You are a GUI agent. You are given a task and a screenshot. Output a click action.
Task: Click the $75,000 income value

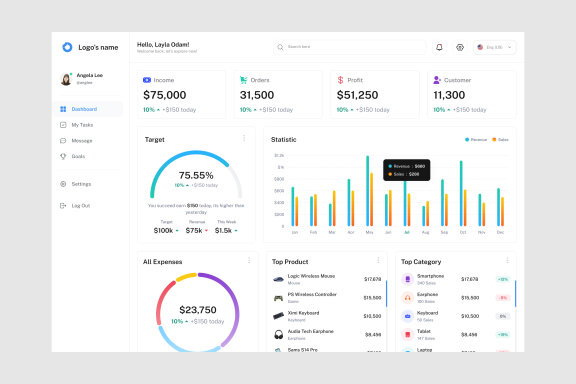(165, 95)
